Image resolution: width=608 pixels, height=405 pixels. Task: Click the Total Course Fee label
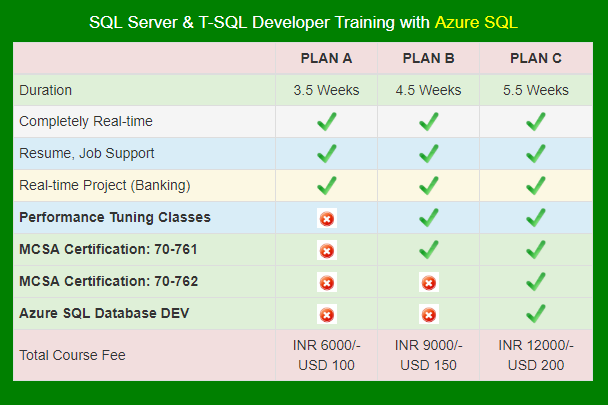[72, 355]
